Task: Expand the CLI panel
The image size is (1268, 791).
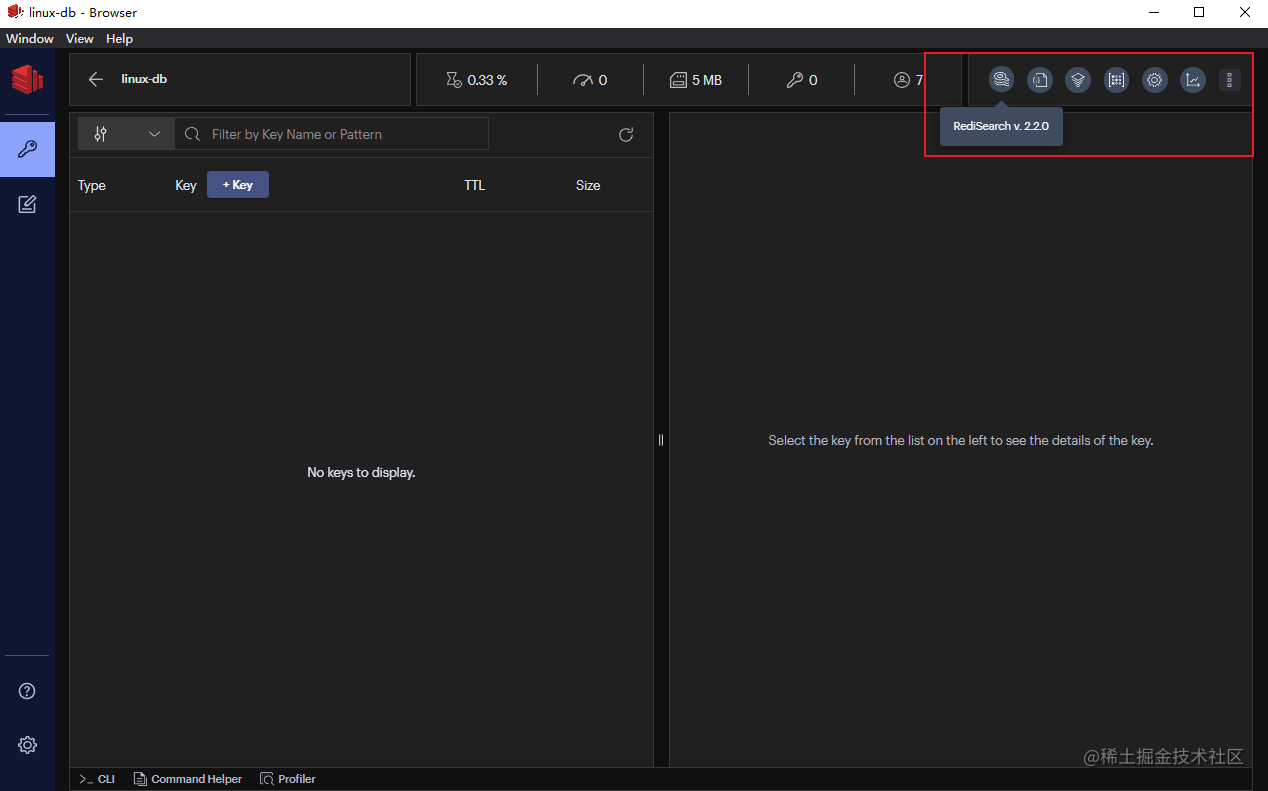Action: 97,779
